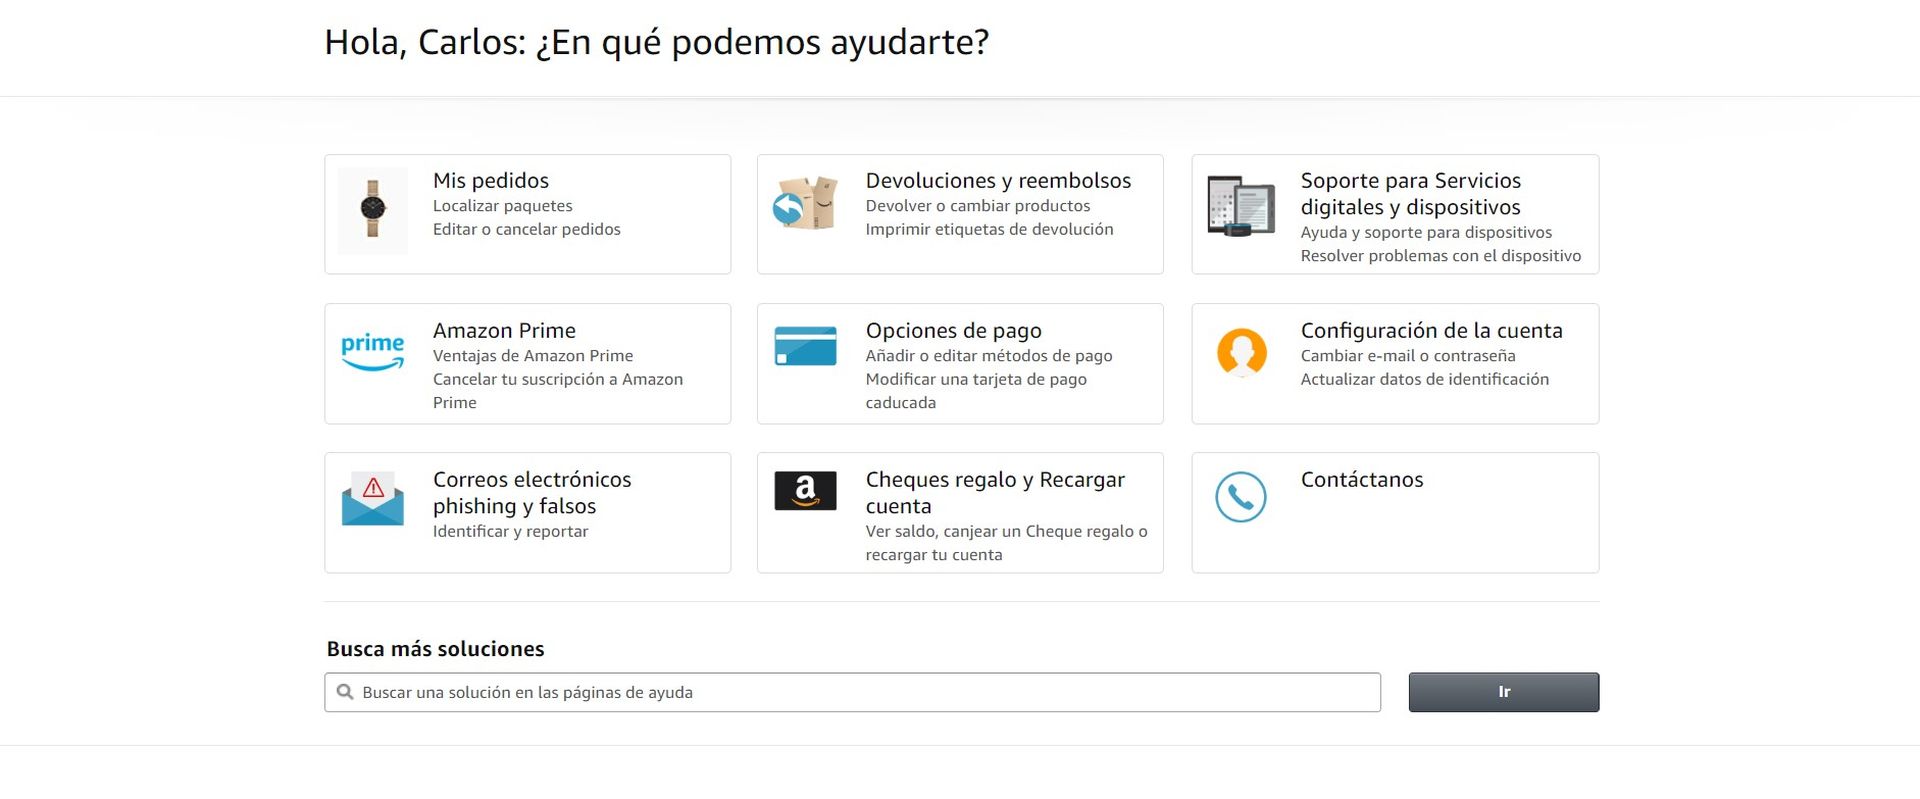Click 'Cancelar tu suscripción a Amazon Prime'
Image resolution: width=1920 pixels, height=799 pixels.
click(558, 391)
